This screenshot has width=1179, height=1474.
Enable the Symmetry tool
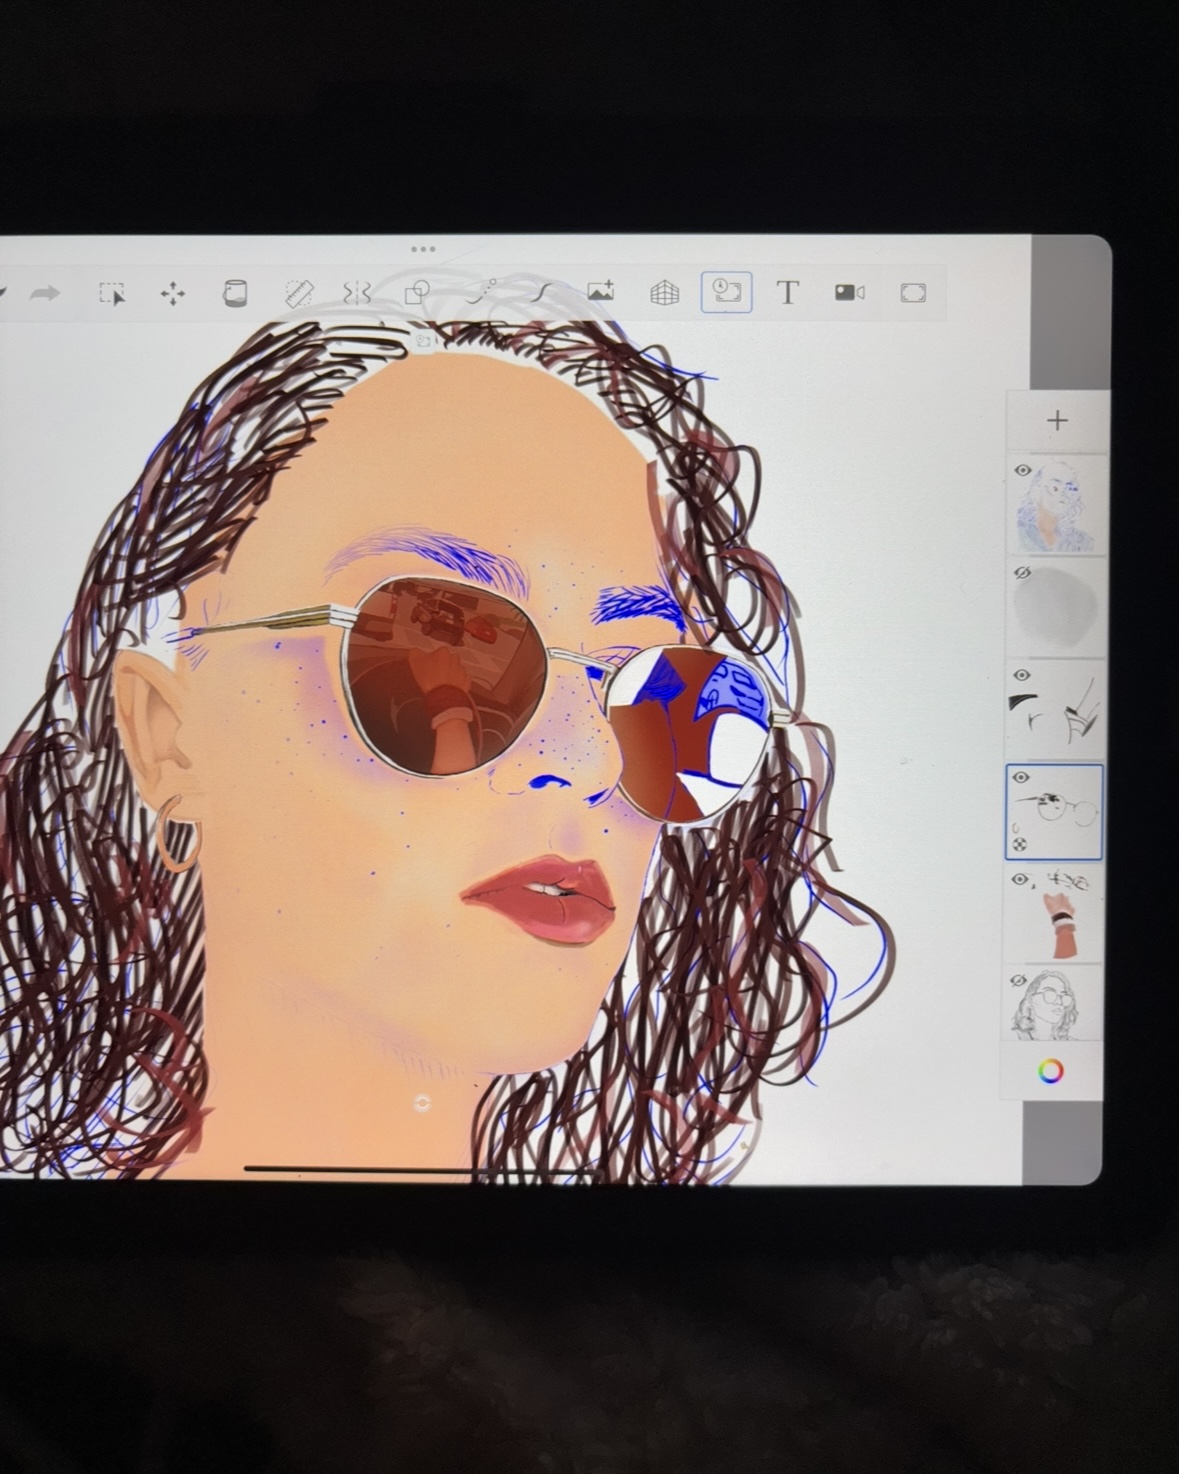357,293
